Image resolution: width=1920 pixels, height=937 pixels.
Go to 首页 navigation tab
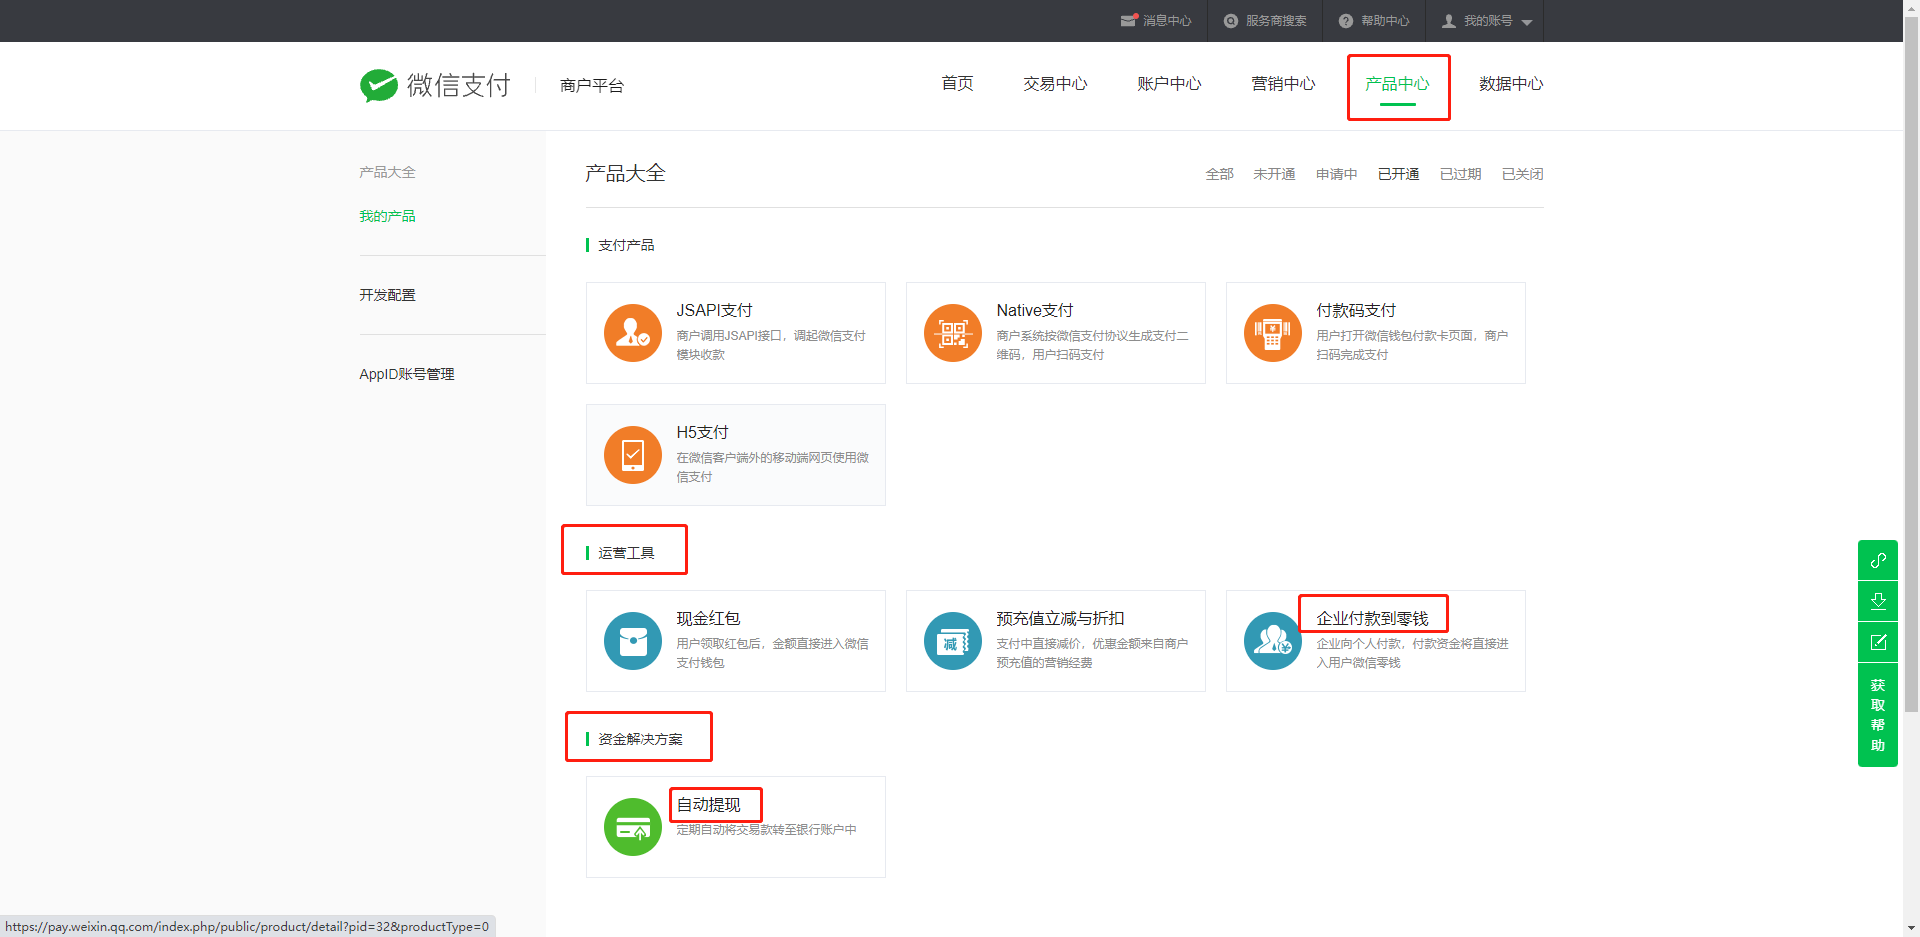[957, 84]
